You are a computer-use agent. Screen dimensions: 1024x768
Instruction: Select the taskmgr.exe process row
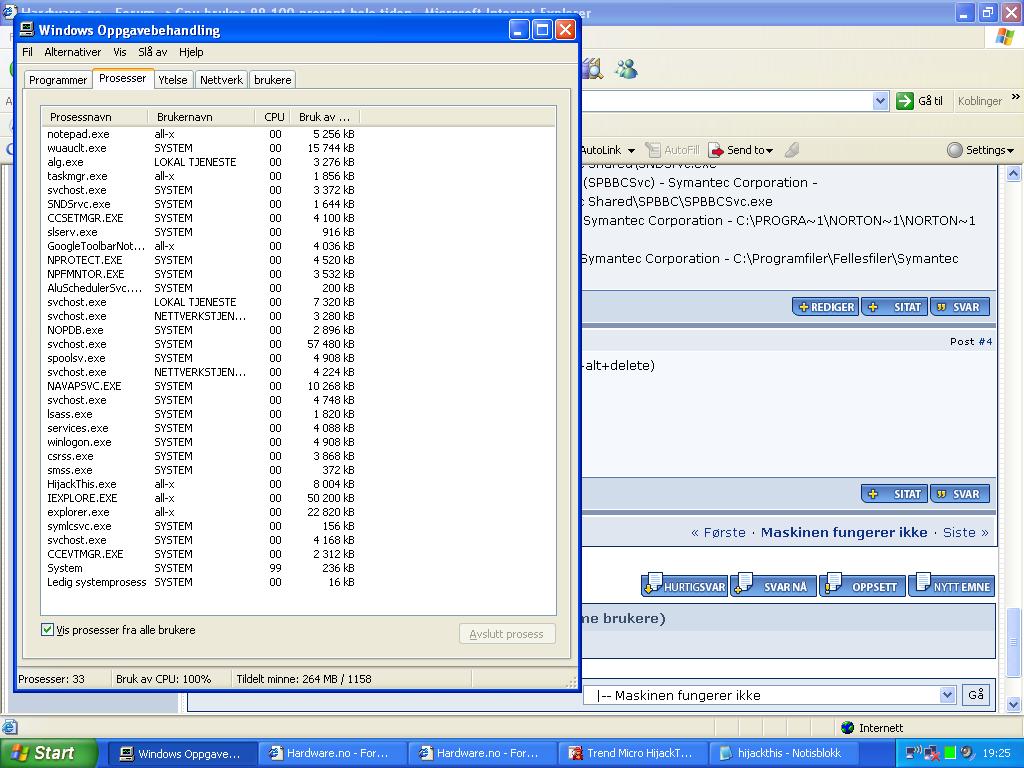pos(200,176)
